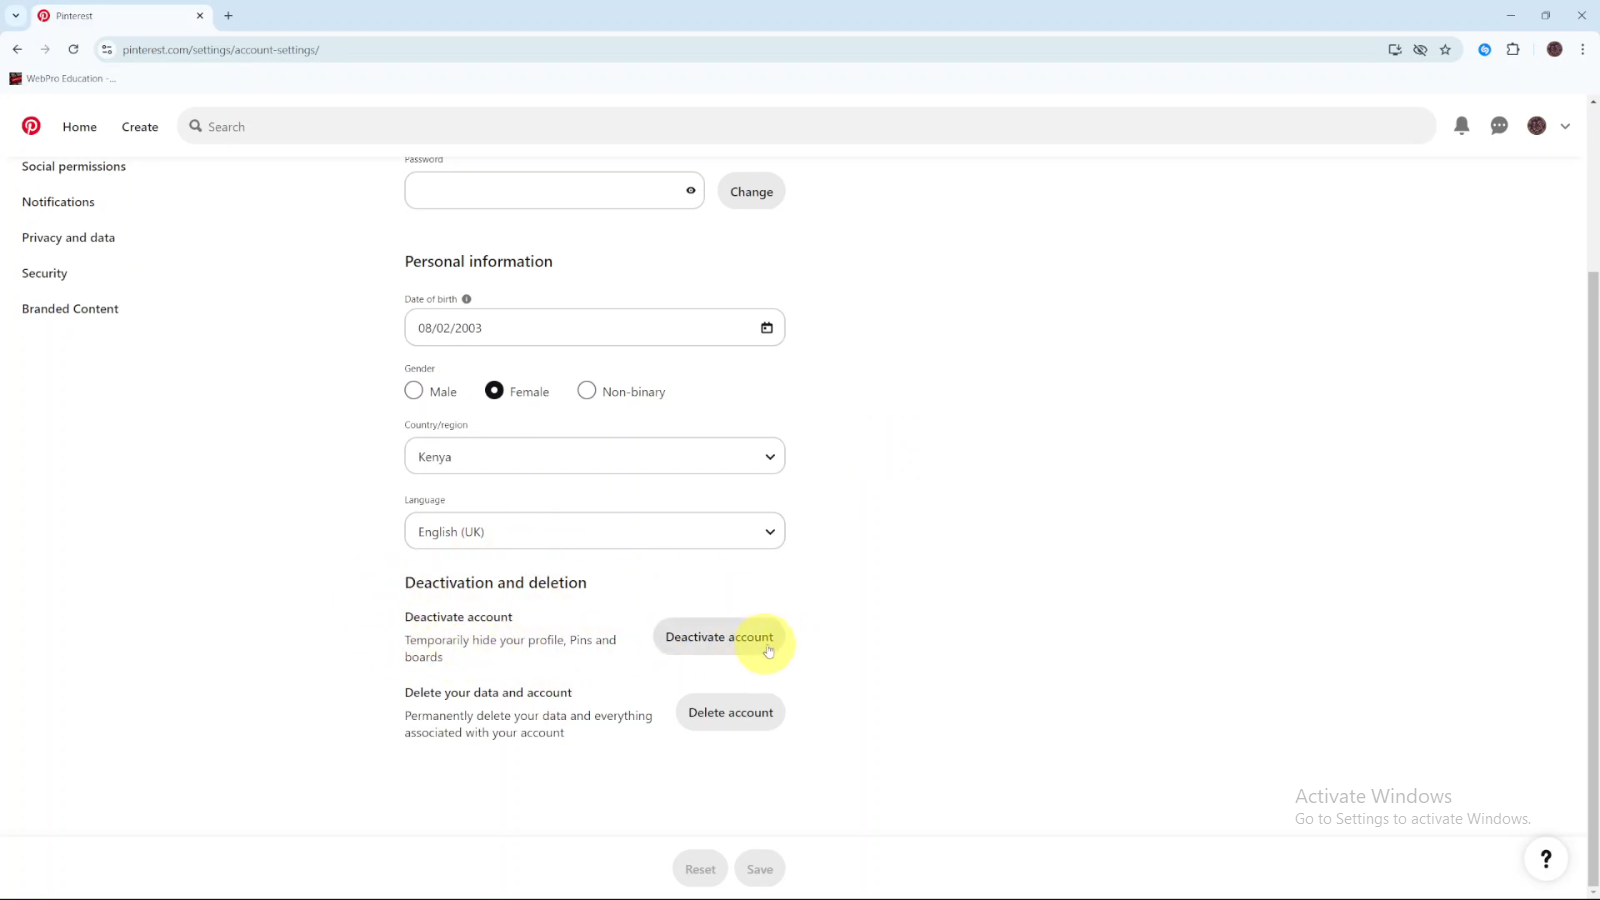Expand accounts chevron next to avatar
Viewport: 1600px width, 900px height.
[1565, 126]
